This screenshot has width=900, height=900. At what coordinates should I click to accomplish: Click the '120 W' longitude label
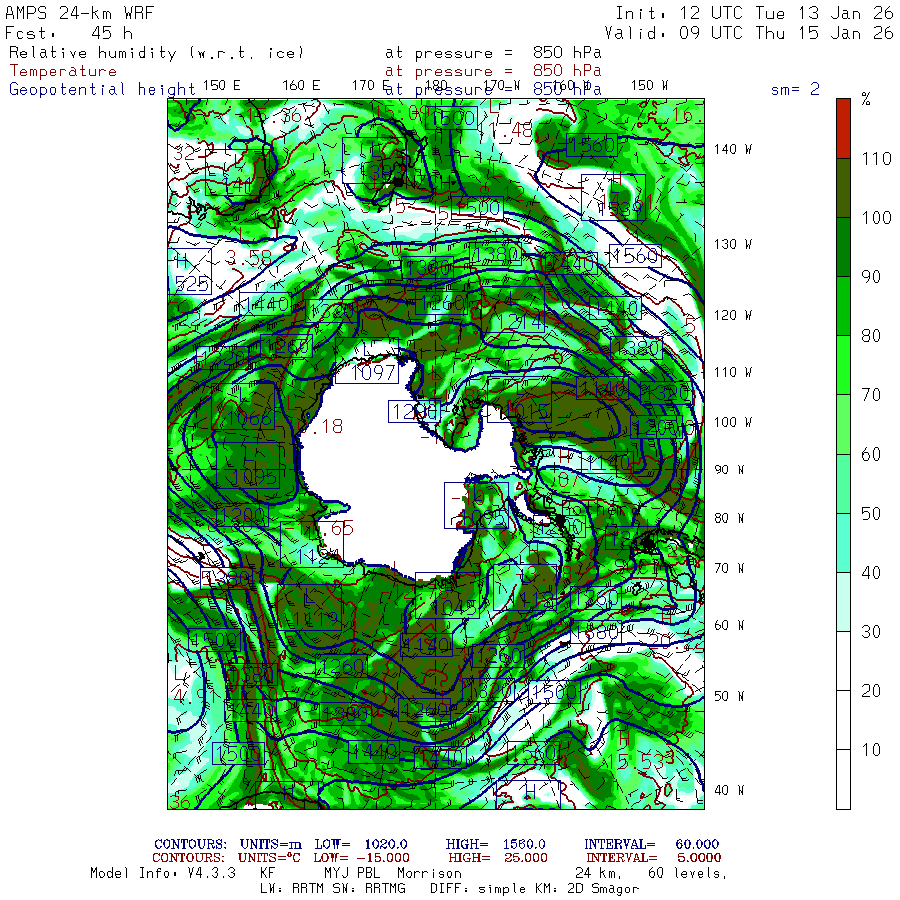(733, 315)
